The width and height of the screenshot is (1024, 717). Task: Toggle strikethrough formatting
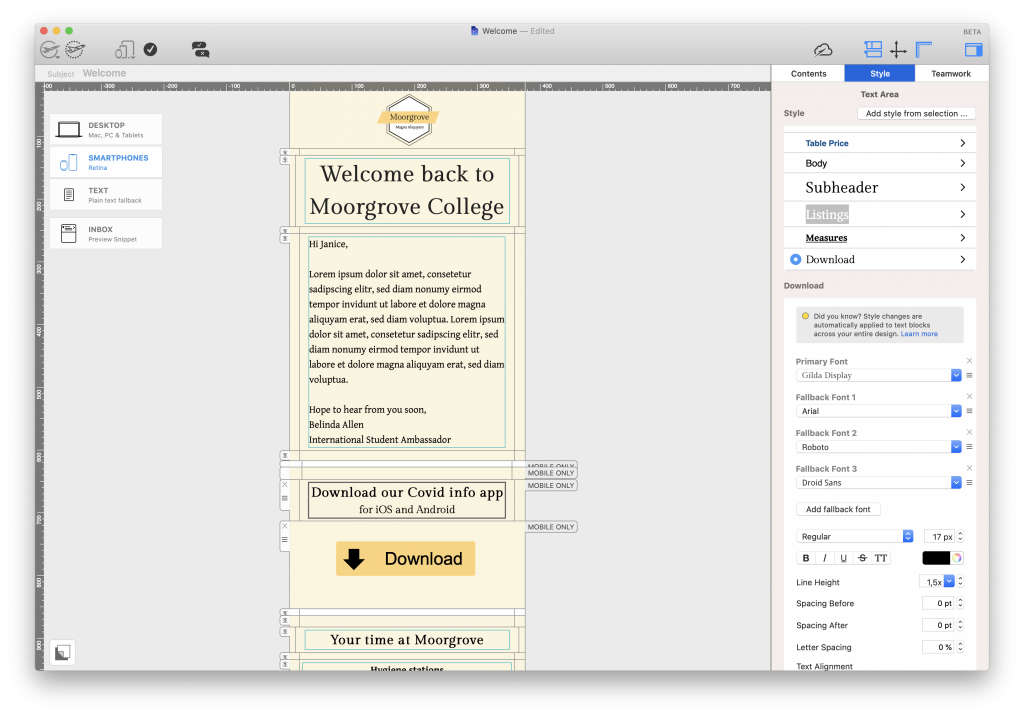pos(863,558)
